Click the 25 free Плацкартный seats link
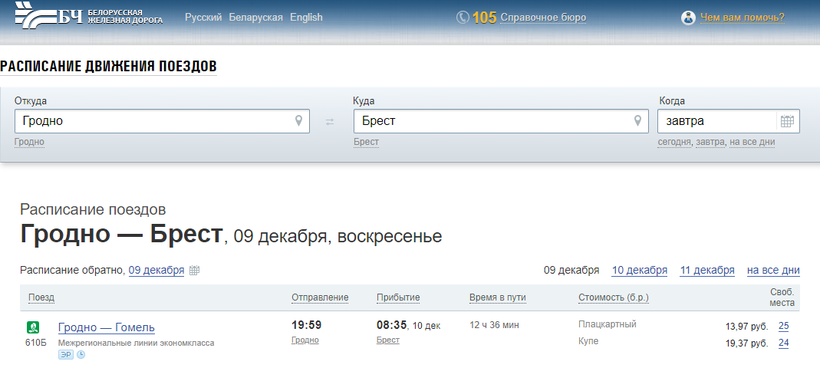 pyautogui.click(x=783, y=326)
